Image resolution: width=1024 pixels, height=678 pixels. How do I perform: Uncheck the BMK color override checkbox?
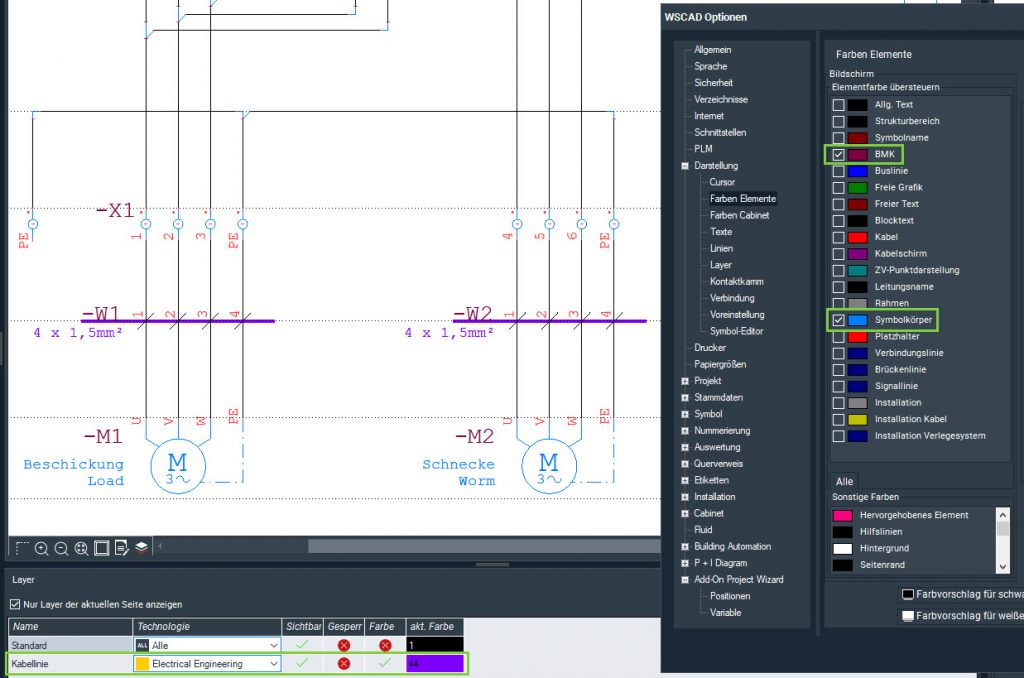click(x=838, y=154)
